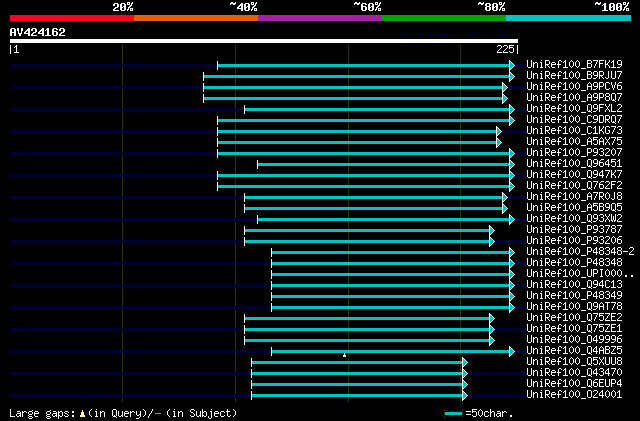640x421 pixels.
Task: Select the UniRef100_C1KG73 label
Action: click(x=574, y=130)
